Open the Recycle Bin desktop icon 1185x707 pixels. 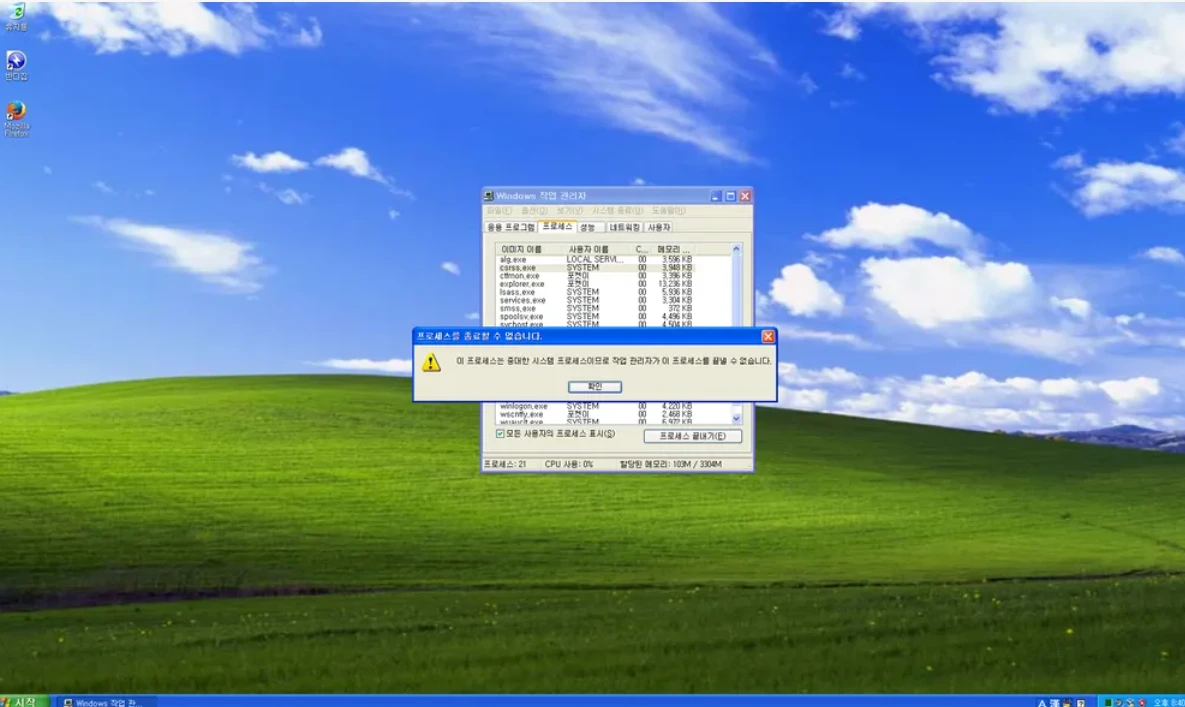click(x=16, y=17)
